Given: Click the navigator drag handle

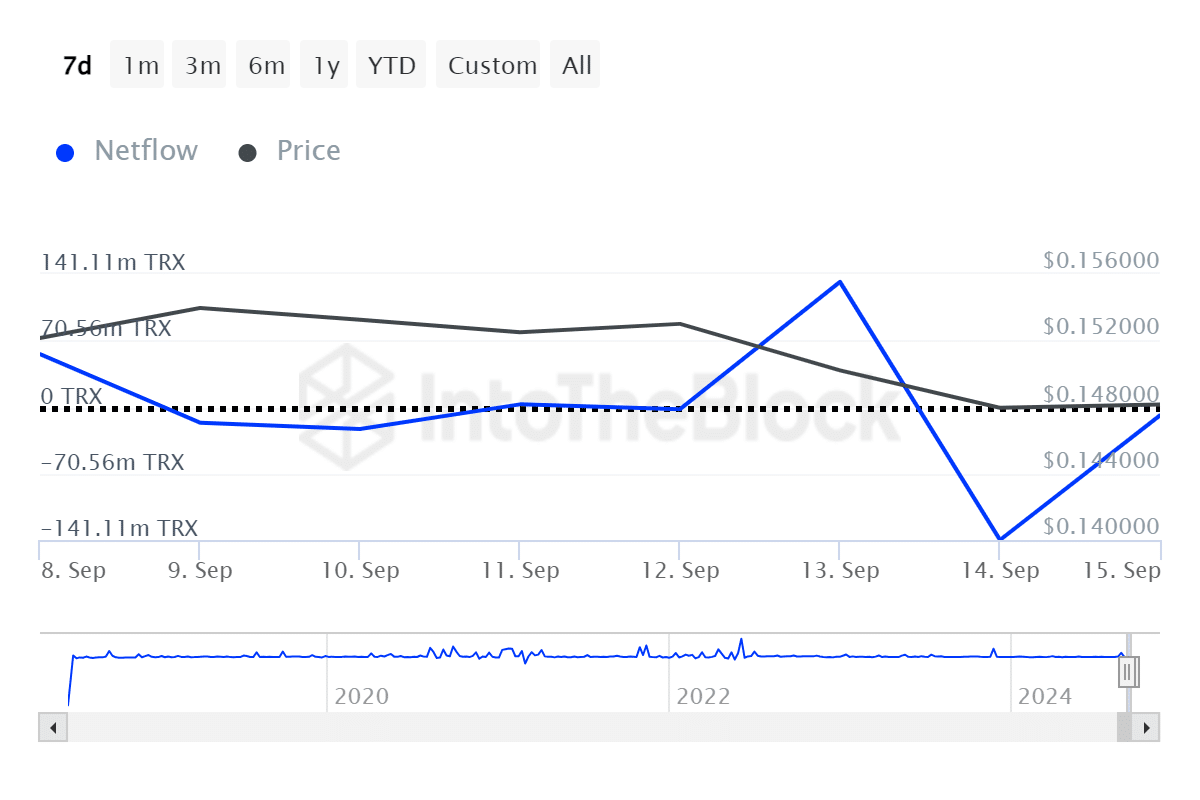Looking at the screenshot, I should [x=1127, y=671].
